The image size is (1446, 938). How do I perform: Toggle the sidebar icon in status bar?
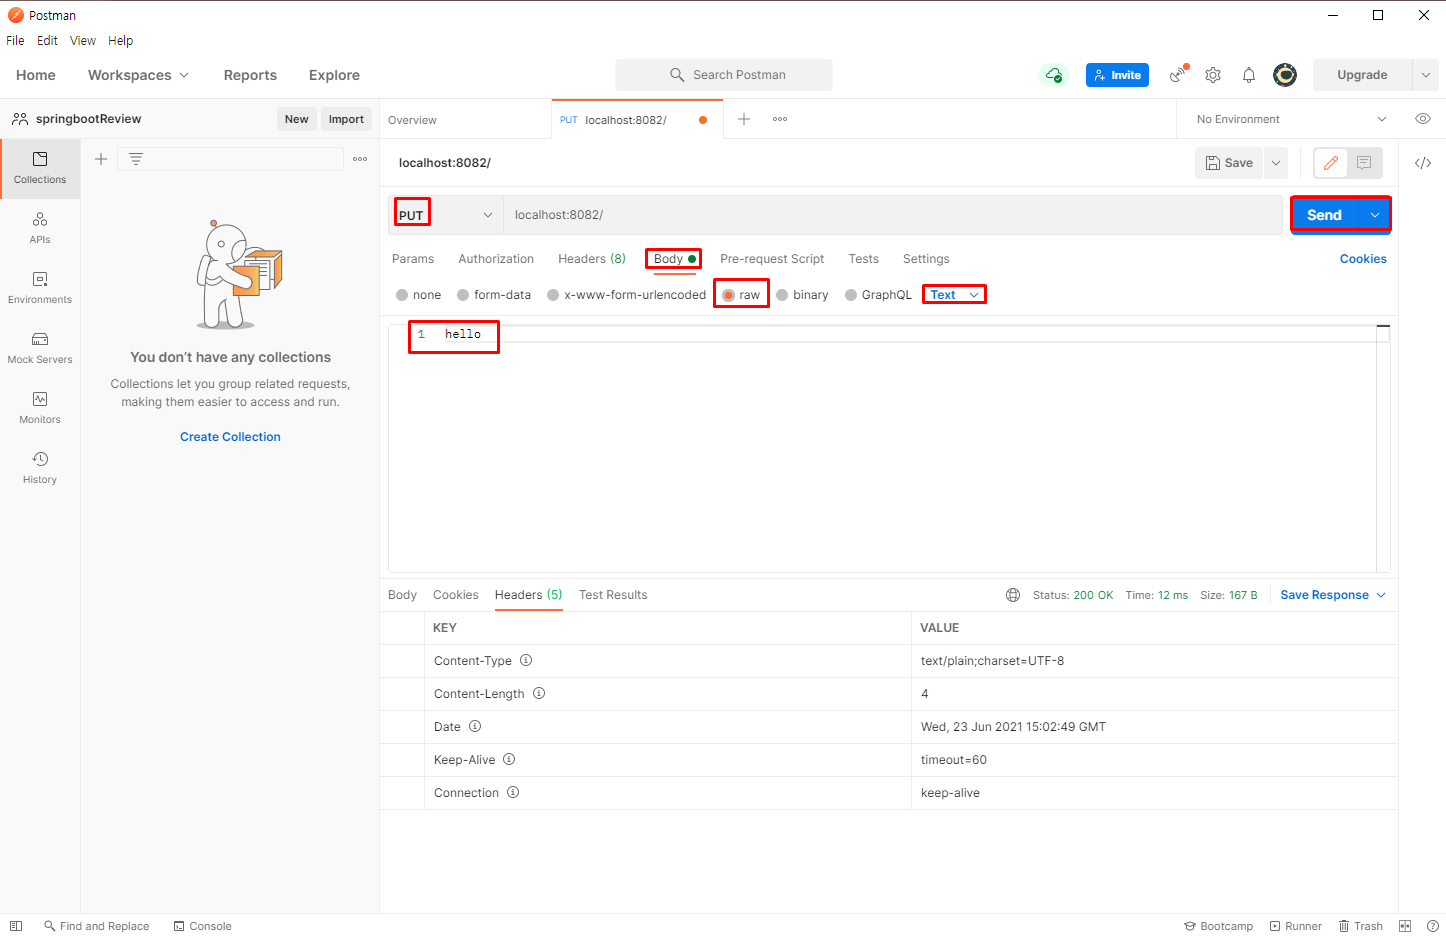16,926
